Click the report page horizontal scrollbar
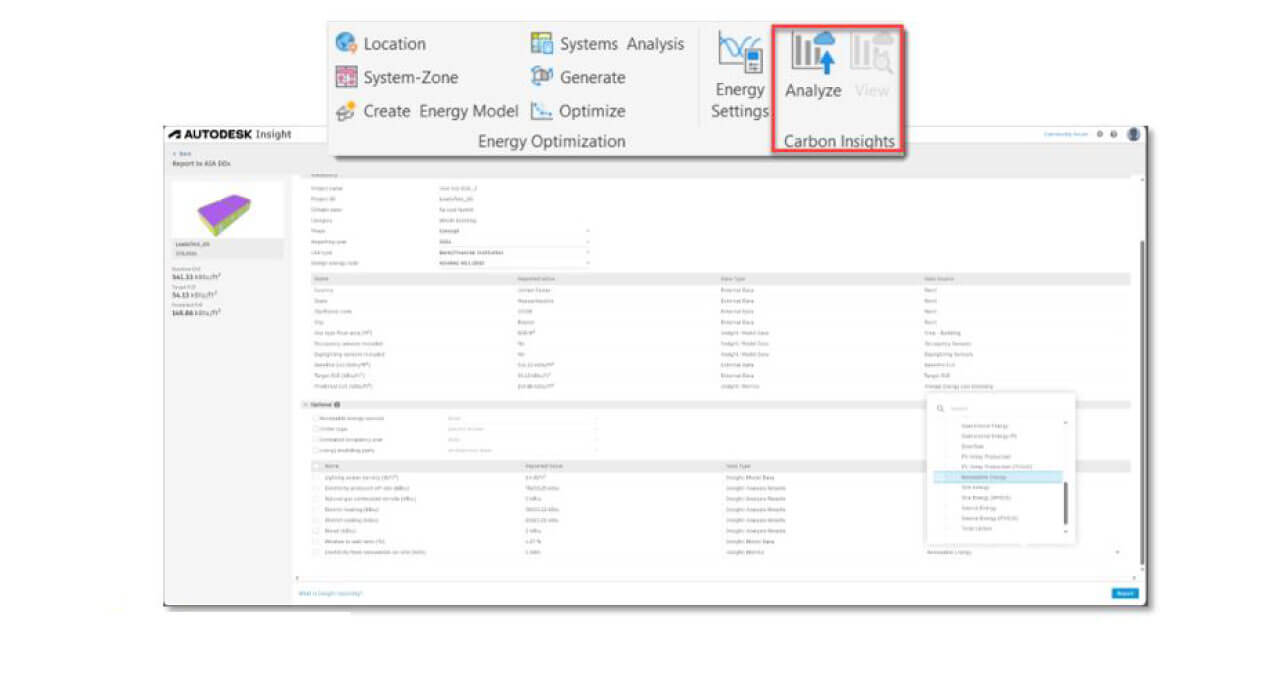The width and height of the screenshot is (1267, 685). tap(718, 578)
